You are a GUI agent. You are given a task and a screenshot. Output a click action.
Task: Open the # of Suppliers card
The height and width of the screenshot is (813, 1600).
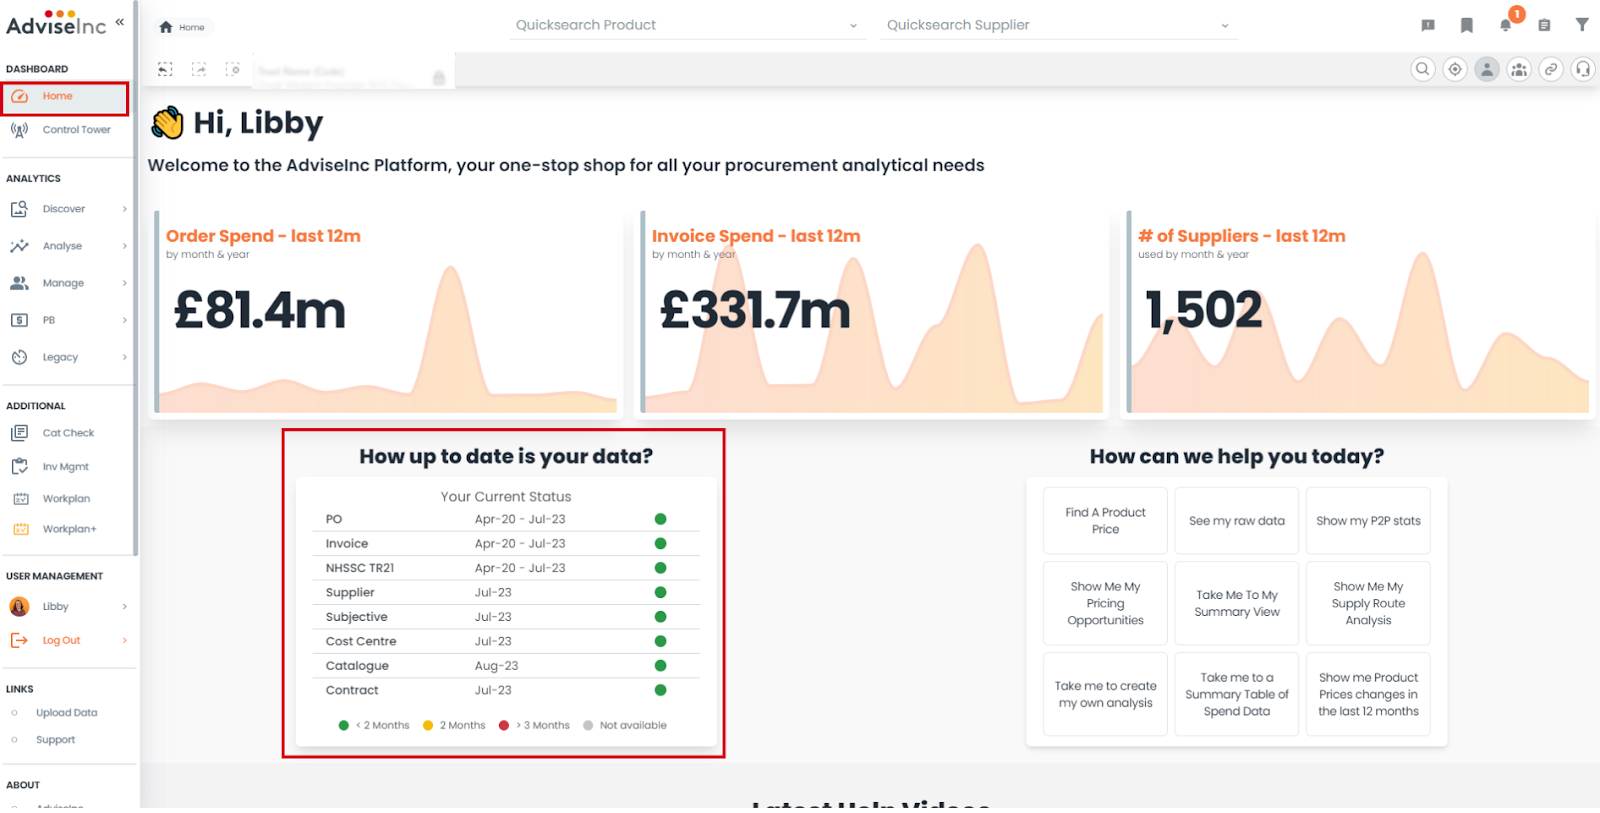(1359, 313)
